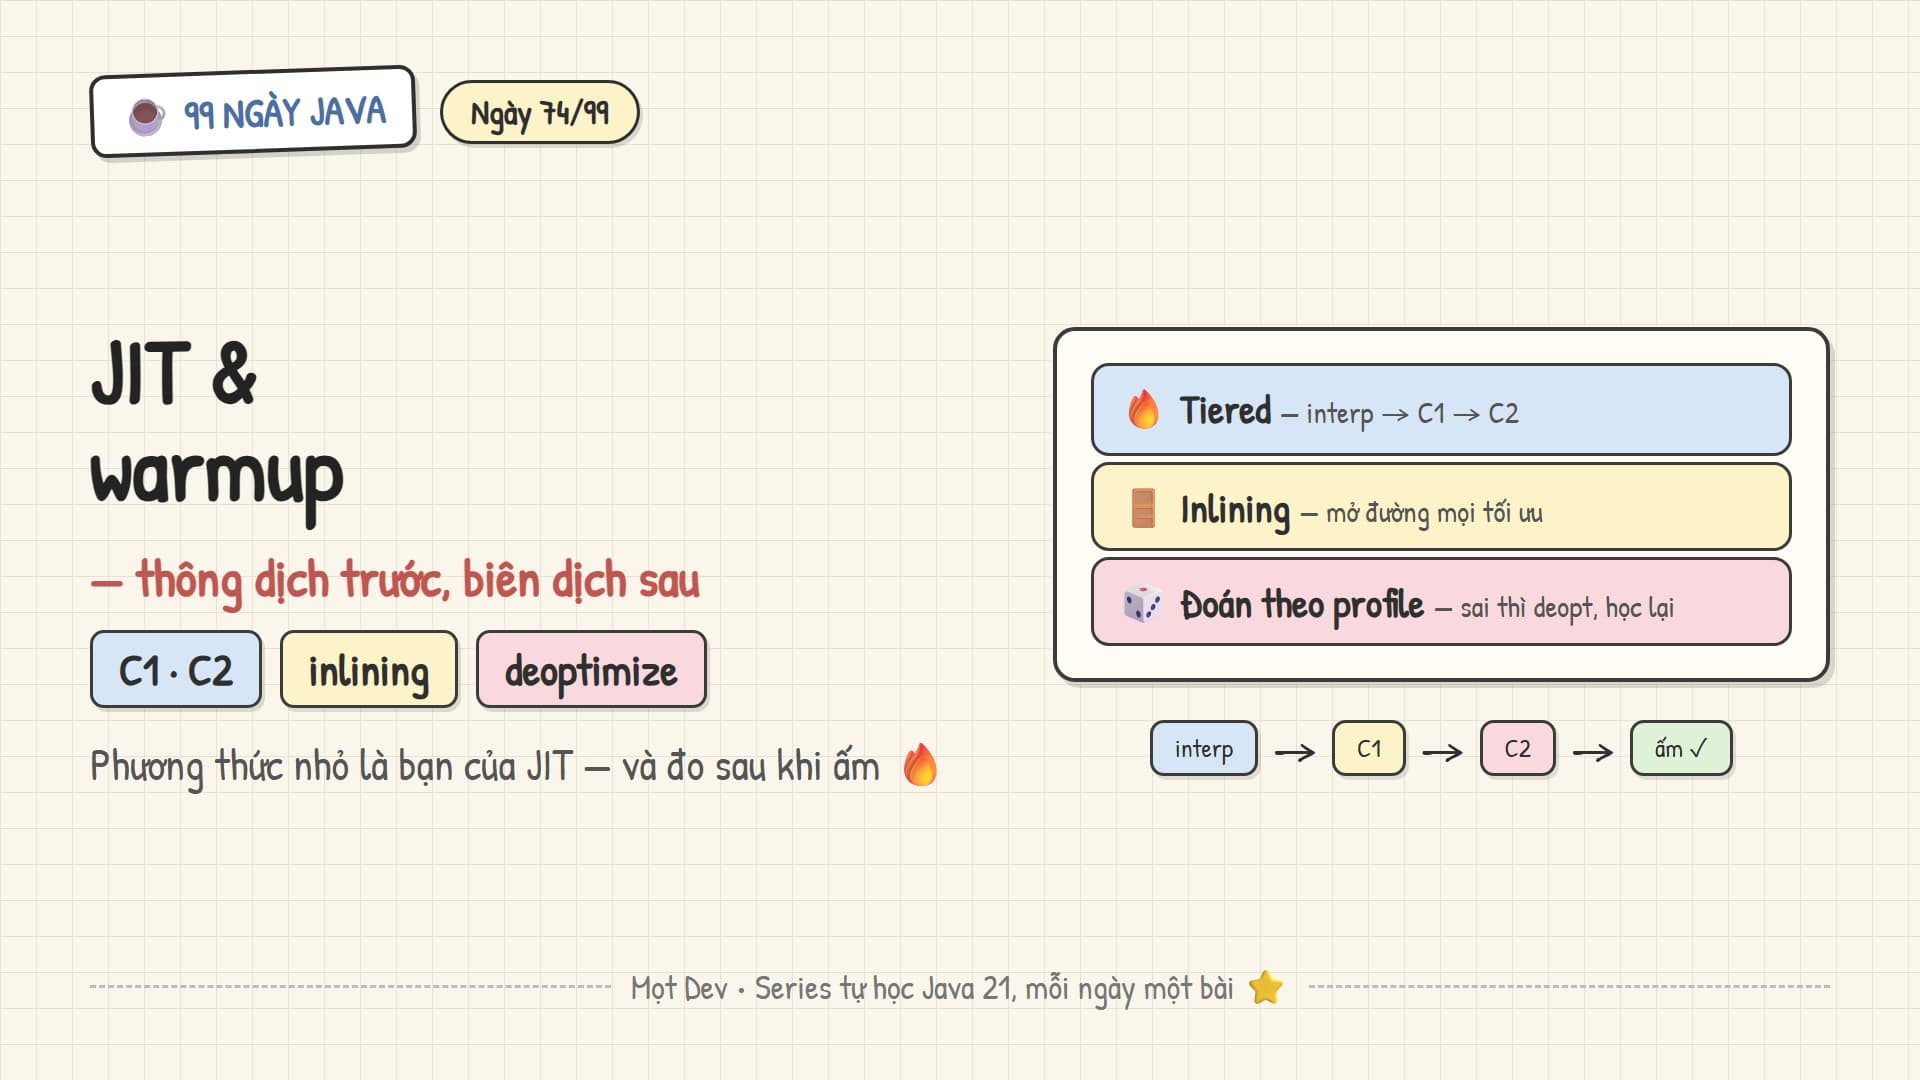Viewport: 1920px width, 1080px height.
Task: Click the dice icon beside Đoán theo profile
Action: click(x=1142, y=604)
